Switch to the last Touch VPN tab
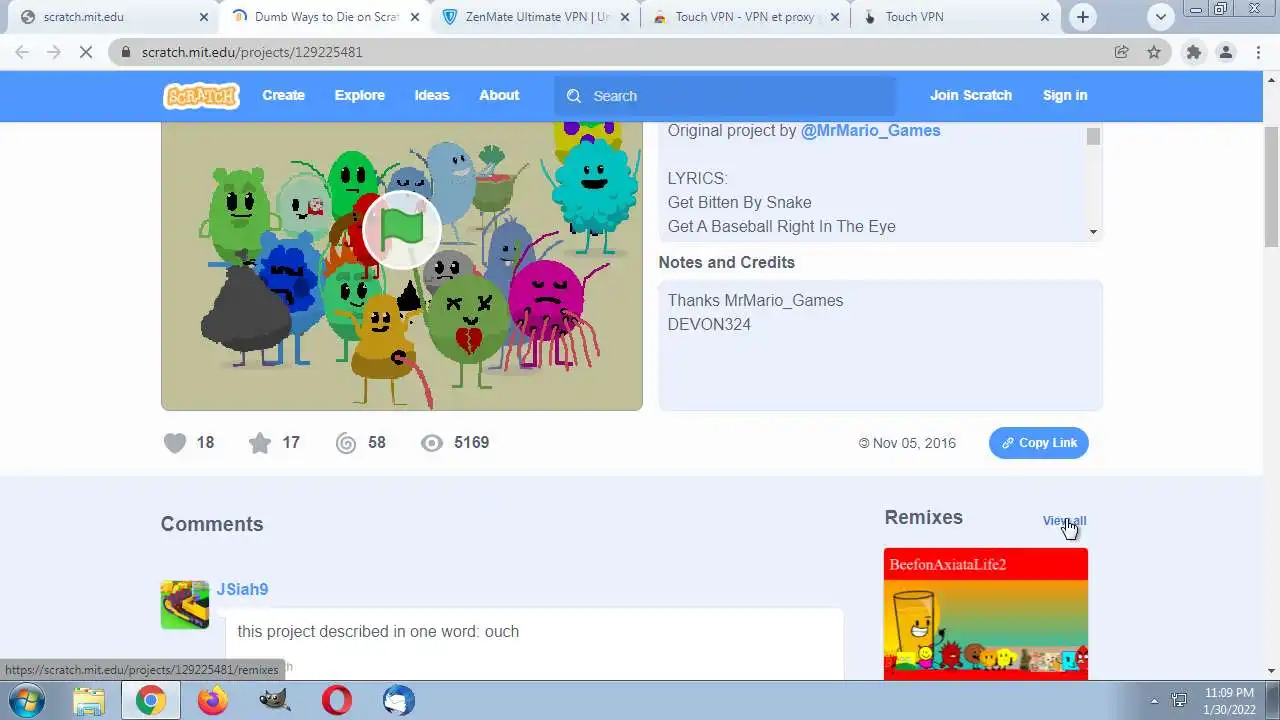The image size is (1280, 720). point(955,17)
